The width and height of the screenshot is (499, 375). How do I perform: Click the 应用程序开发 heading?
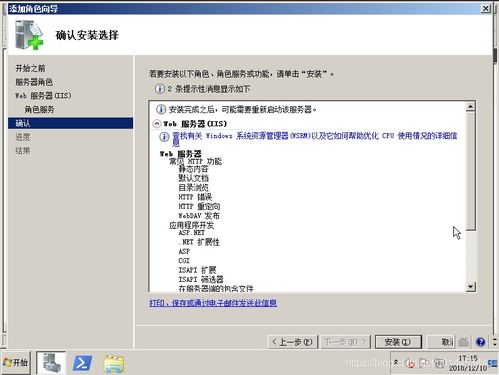tap(192, 225)
